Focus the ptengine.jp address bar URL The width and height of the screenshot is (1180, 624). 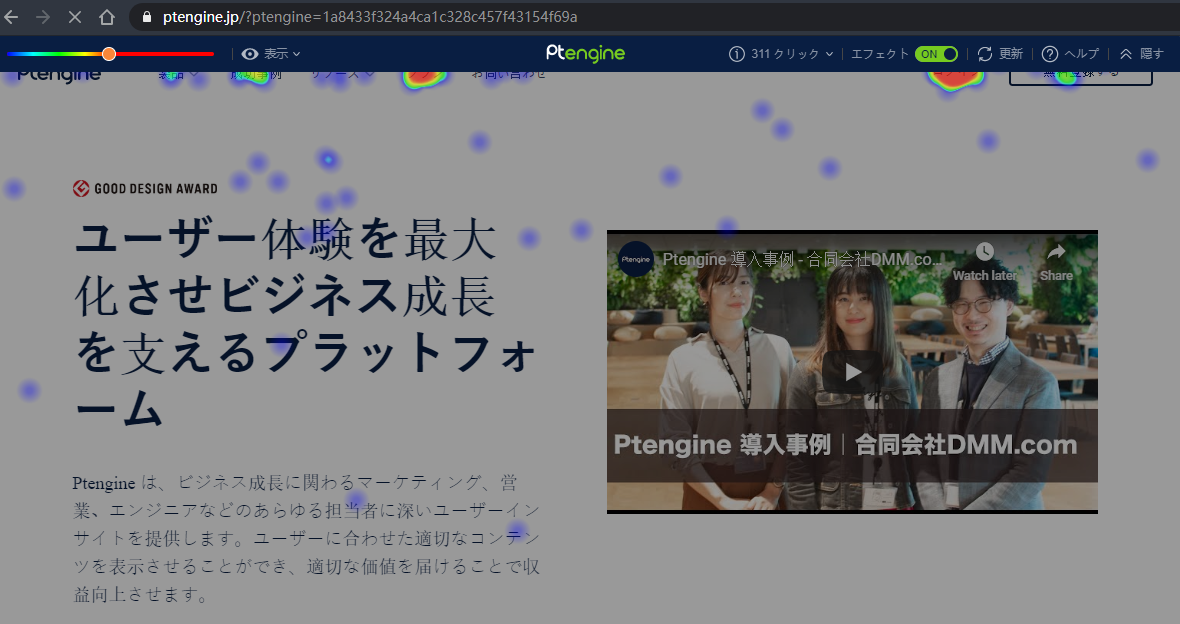370,17
